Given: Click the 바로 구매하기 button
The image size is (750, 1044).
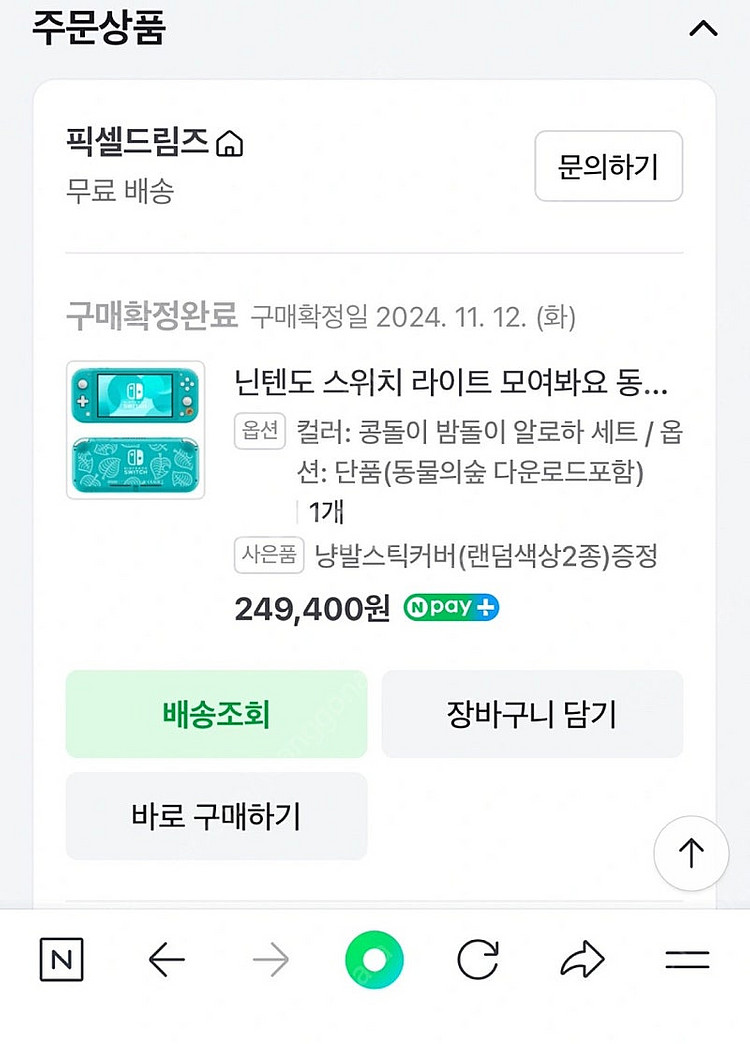Looking at the screenshot, I should point(216,816).
